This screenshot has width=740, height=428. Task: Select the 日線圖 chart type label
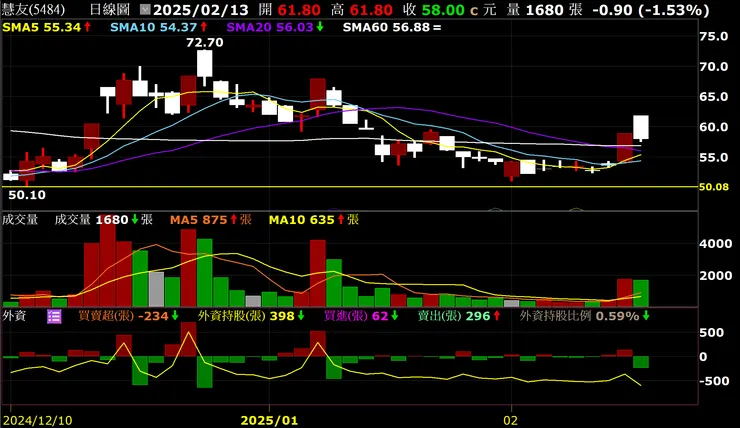pyautogui.click(x=109, y=9)
